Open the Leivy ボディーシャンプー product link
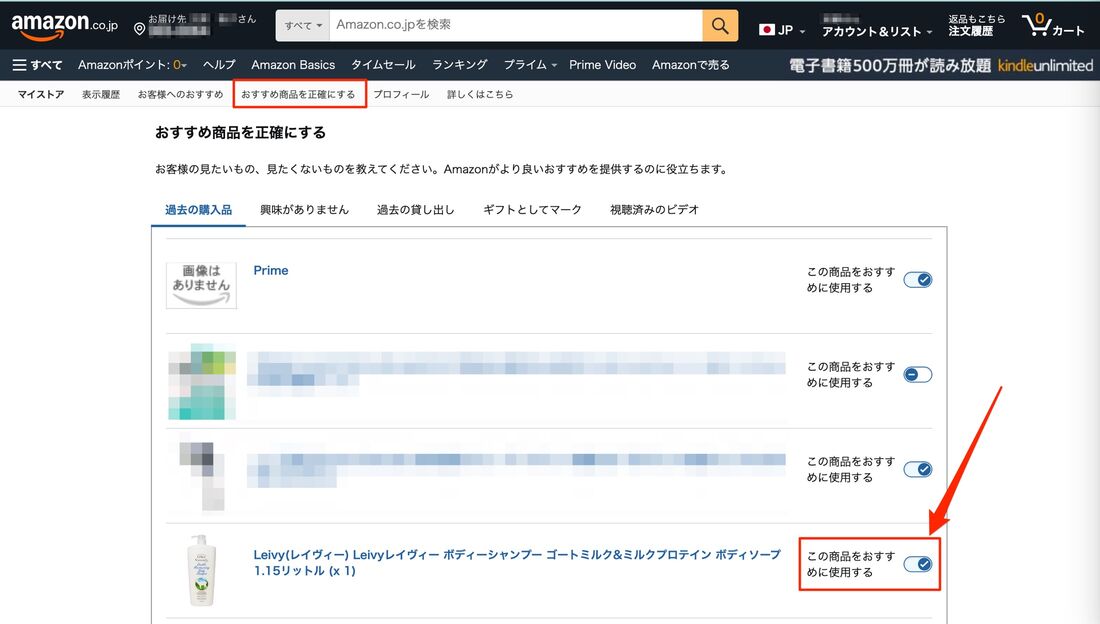The width and height of the screenshot is (1100, 624). (517, 562)
